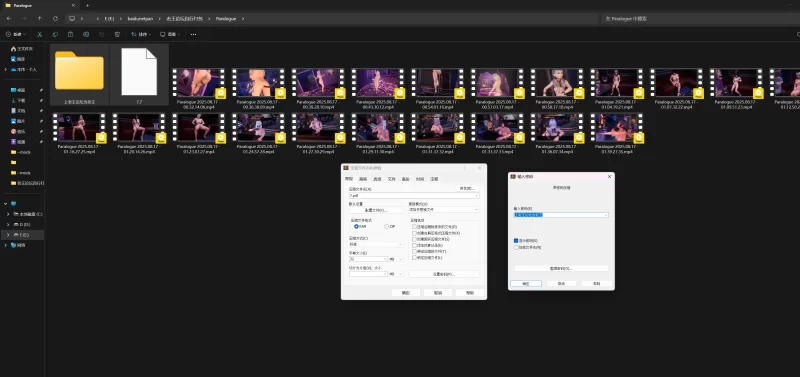Open the split volume size dropdown
Image resolution: width=800 pixels, height=377 pixels.
click(x=385, y=274)
